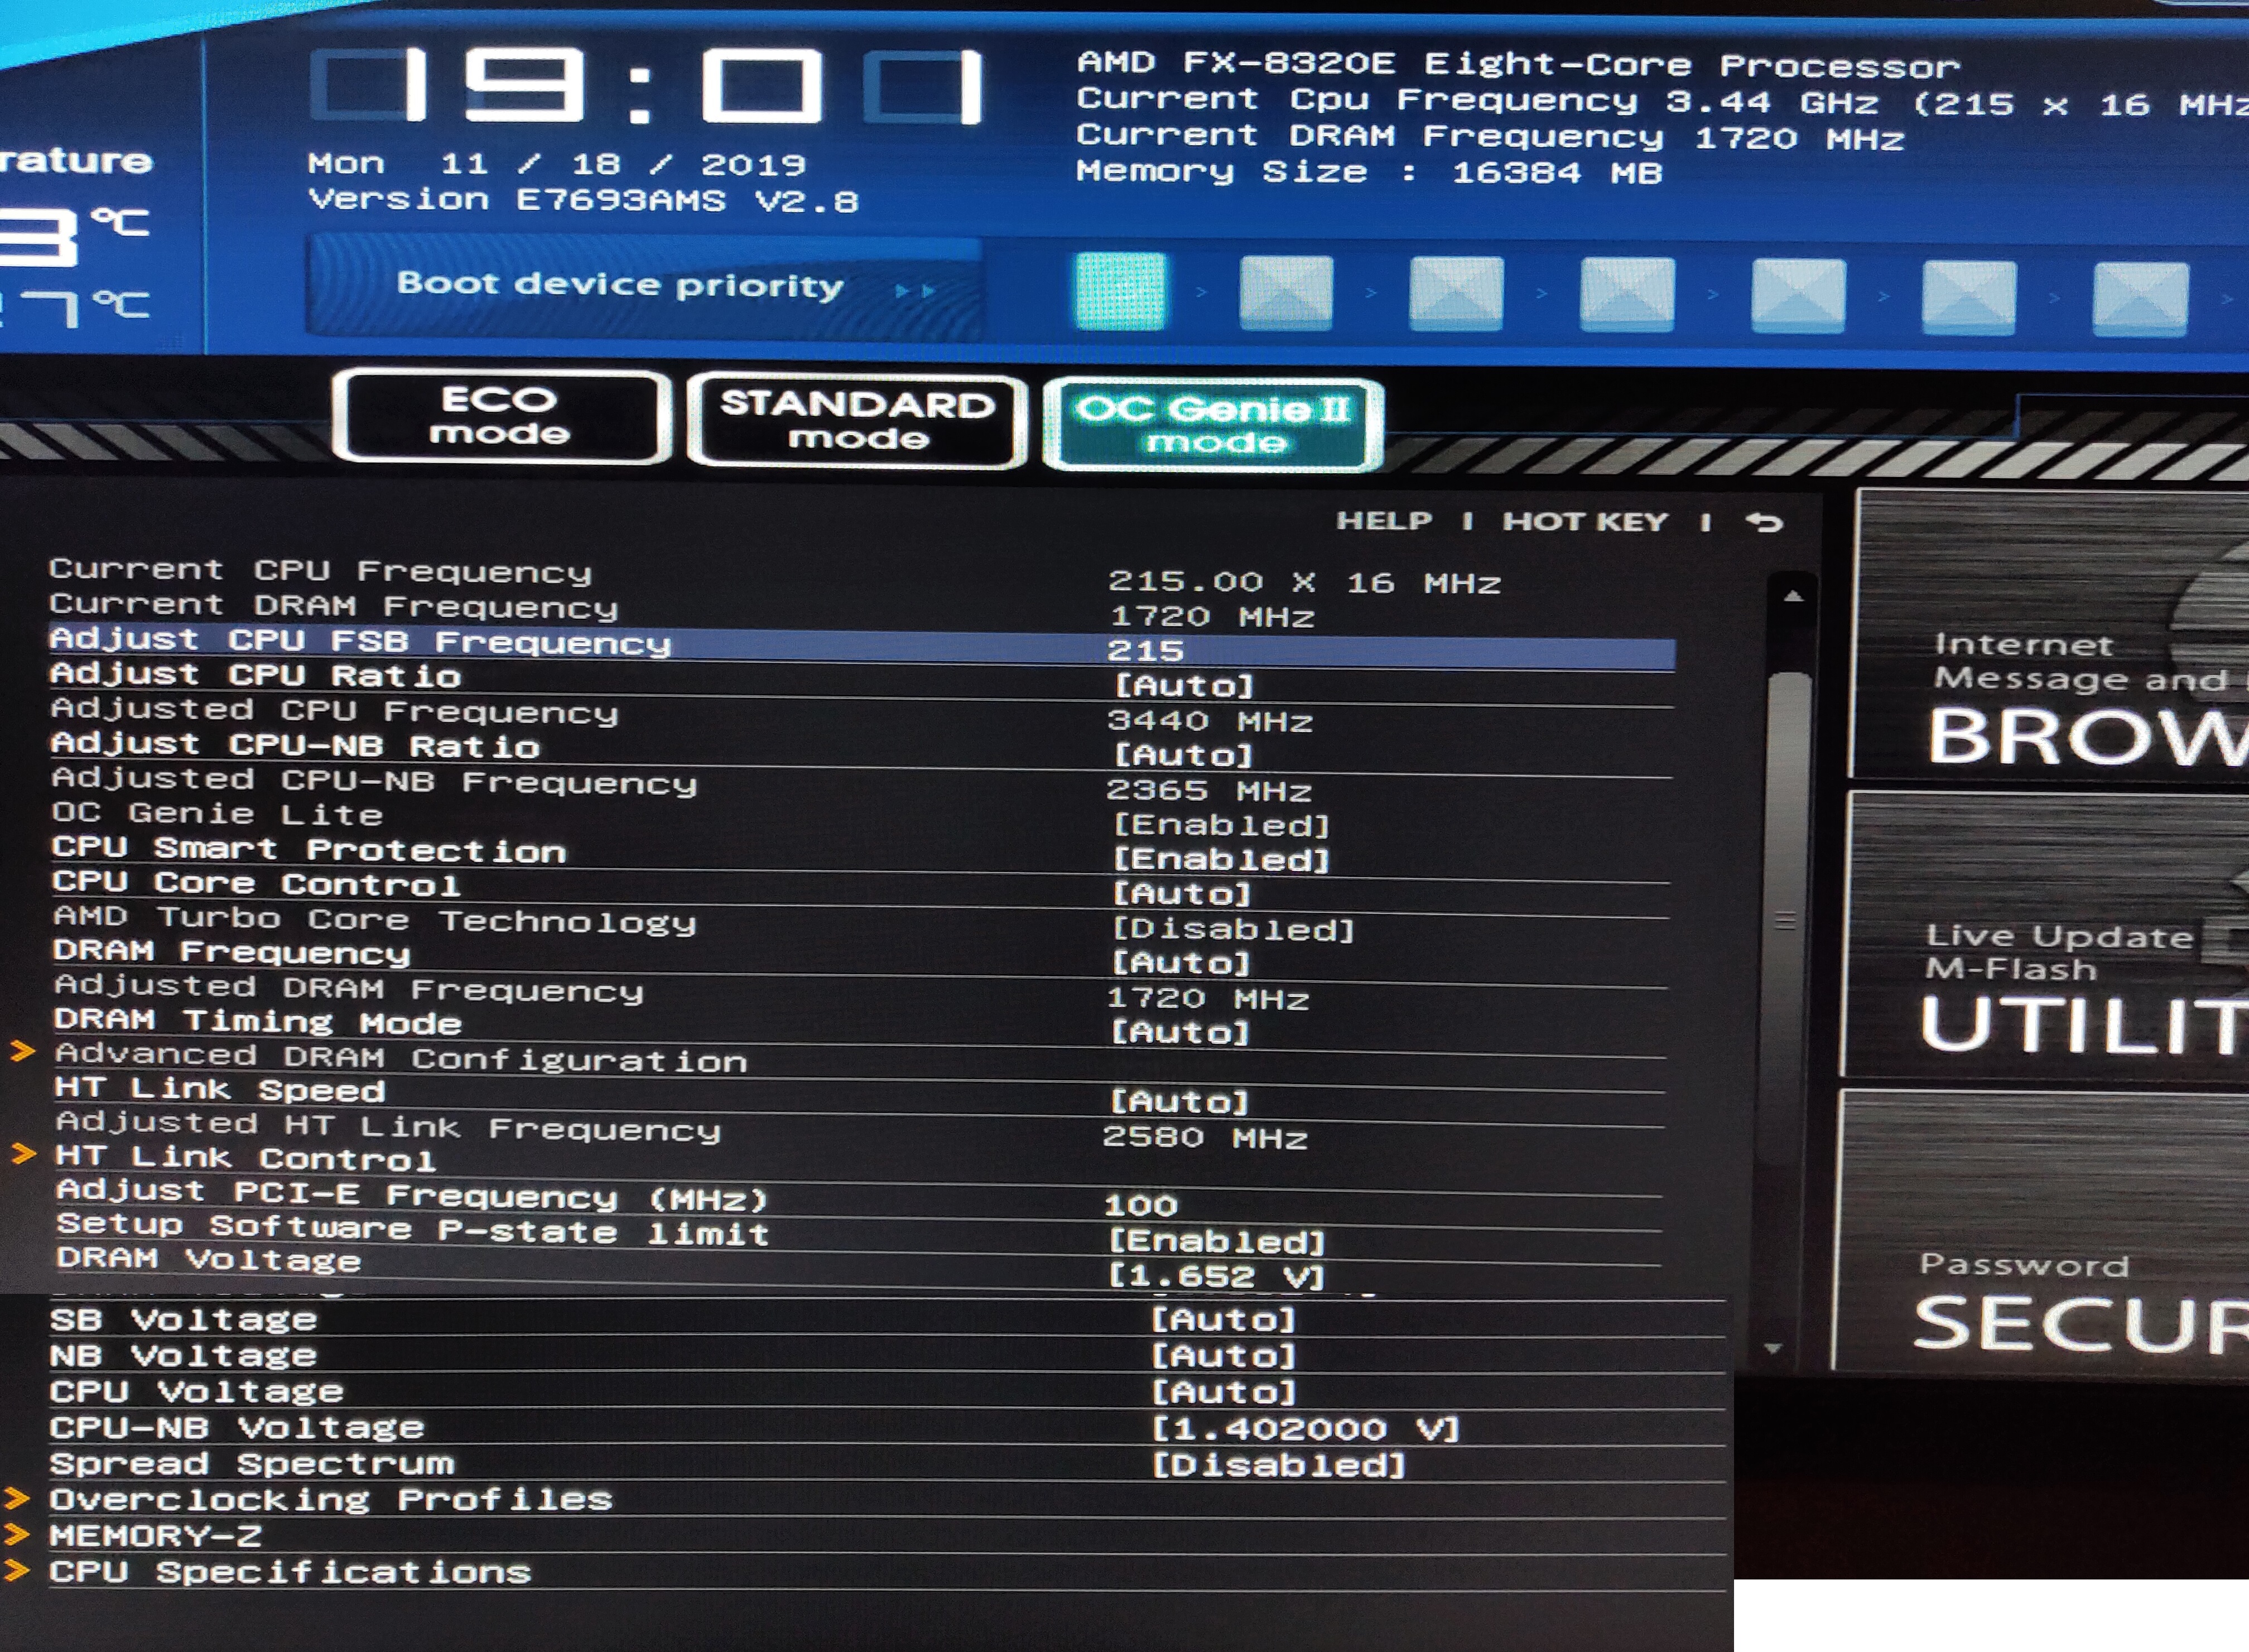Screen dimensions: 2249x1652
Task: Expand the Overclocking Profiles submenu
Action: [330, 1499]
